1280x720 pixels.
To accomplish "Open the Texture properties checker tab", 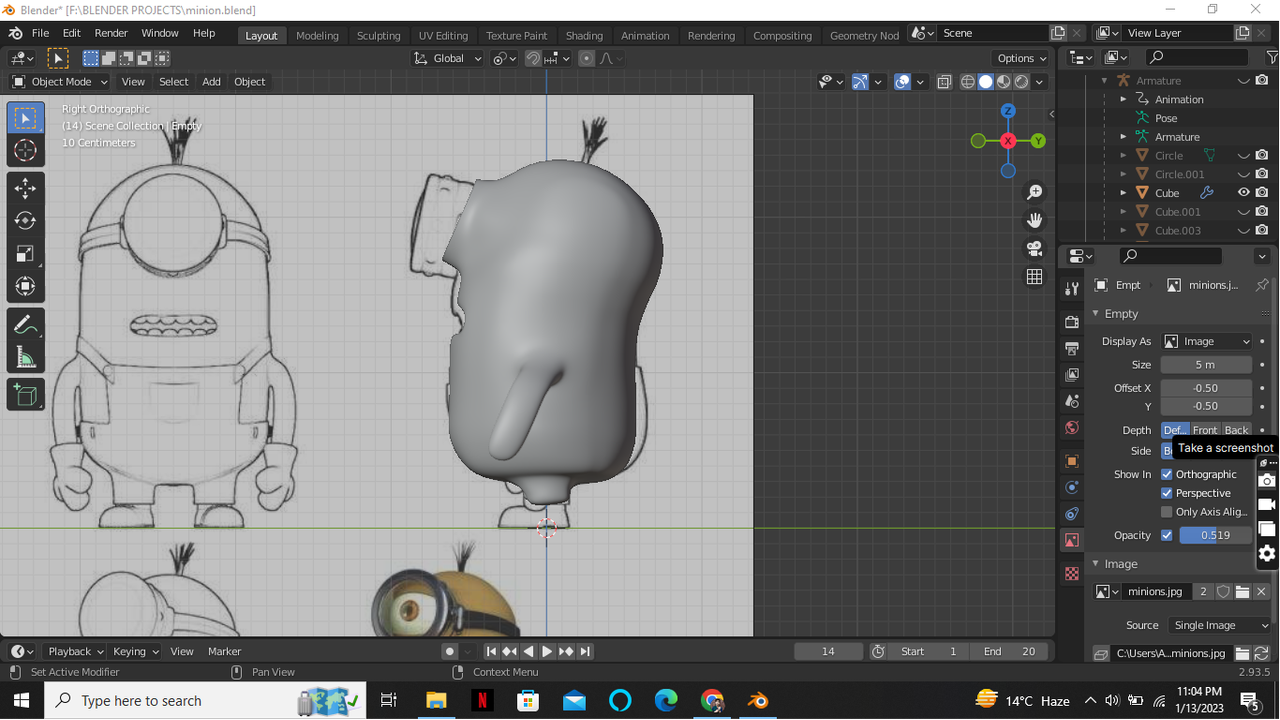I will 1072,574.
